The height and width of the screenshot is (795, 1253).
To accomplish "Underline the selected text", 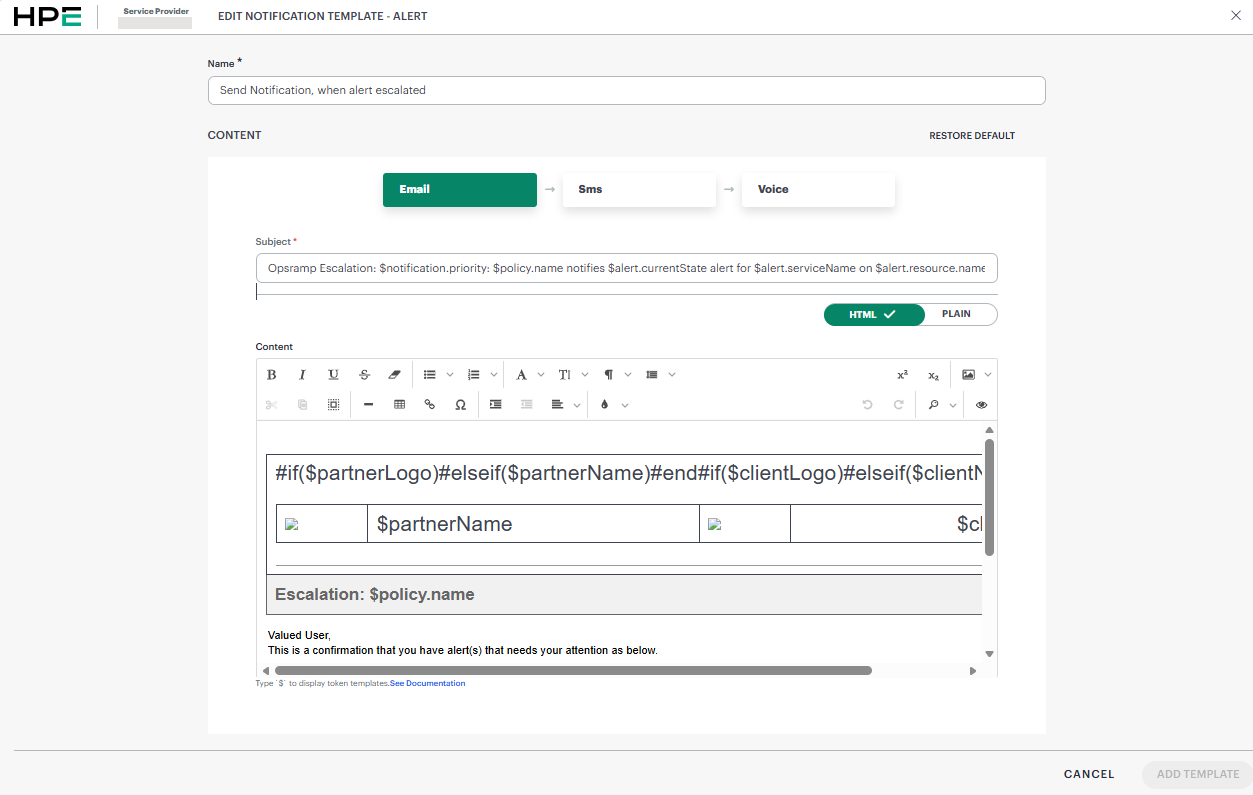I will 333,375.
